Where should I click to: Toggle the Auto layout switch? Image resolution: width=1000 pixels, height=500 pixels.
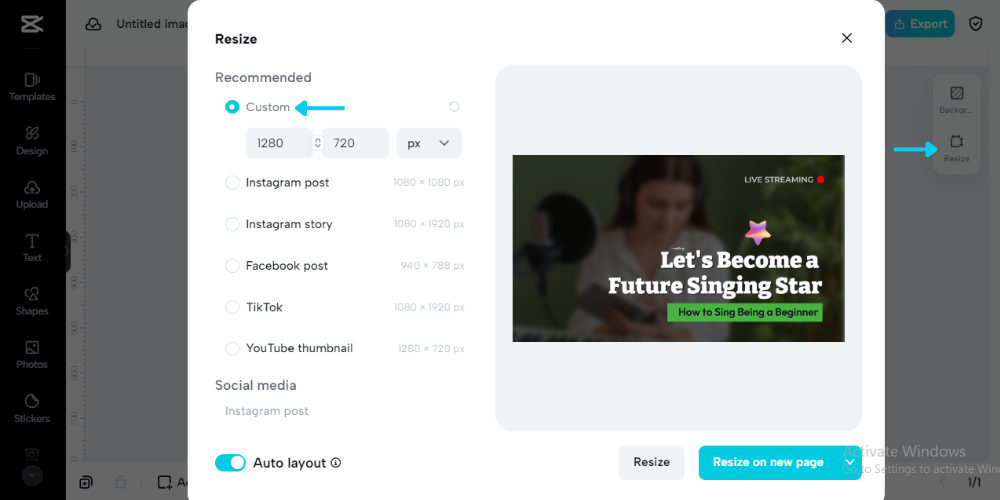[230, 463]
